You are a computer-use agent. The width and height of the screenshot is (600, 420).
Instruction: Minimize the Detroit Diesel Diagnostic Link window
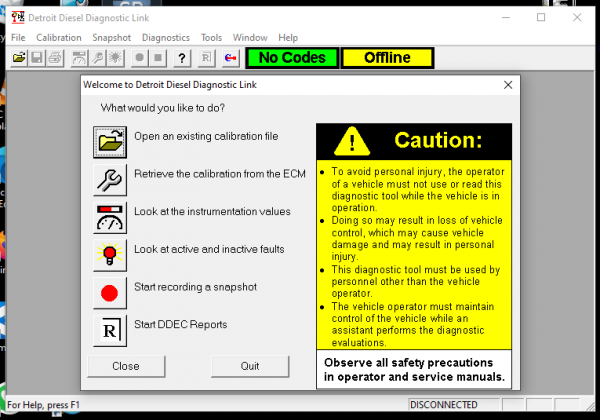tap(506, 17)
